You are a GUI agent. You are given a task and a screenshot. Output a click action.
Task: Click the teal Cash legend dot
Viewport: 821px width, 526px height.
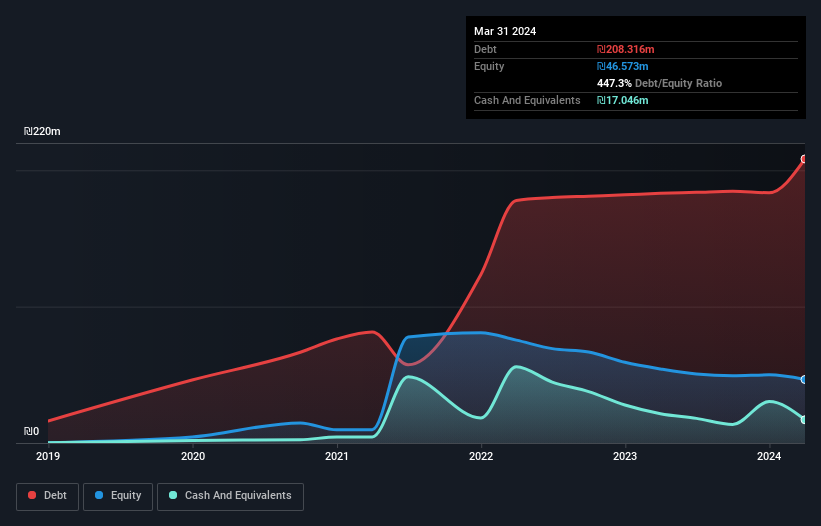[173, 495]
